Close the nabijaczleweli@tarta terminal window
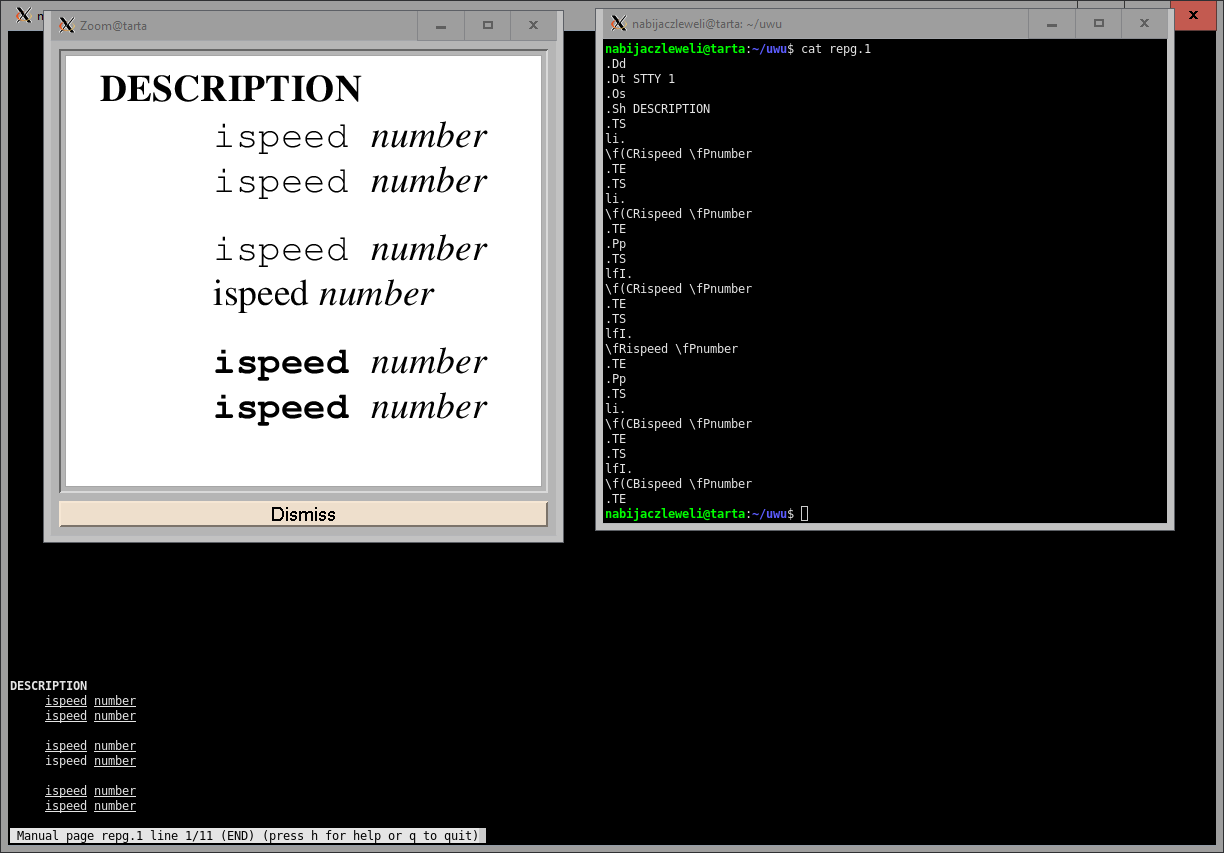Image resolution: width=1224 pixels, height=853 pixels. [x=1145, y=23]
